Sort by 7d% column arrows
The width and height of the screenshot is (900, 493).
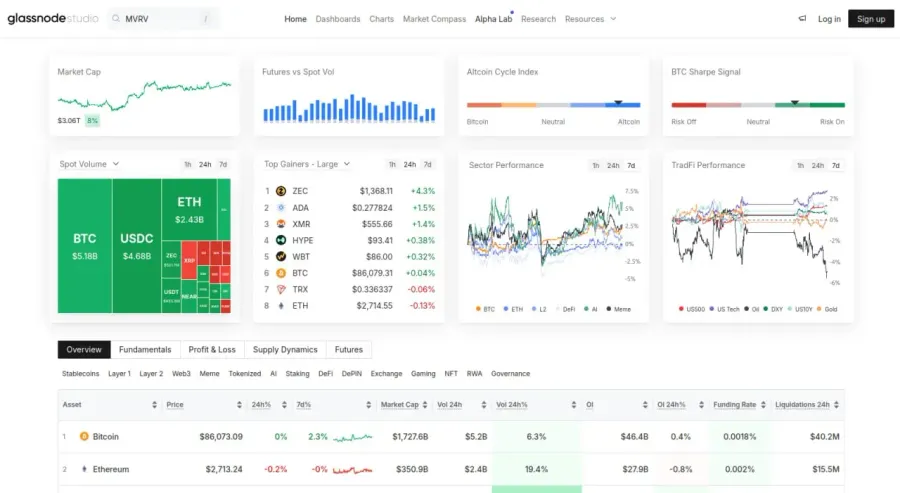pos(368,405)
